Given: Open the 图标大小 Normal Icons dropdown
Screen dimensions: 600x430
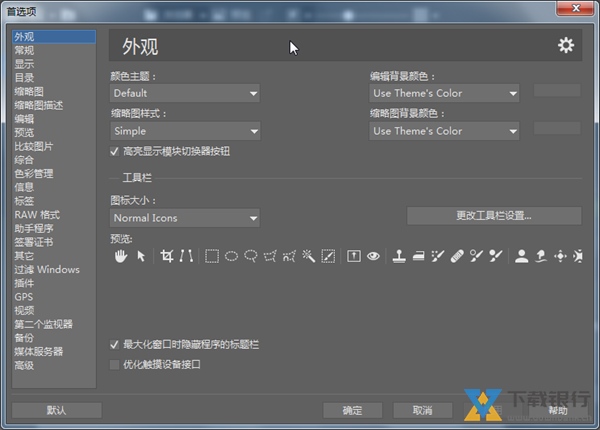Looking at the screenshot, I should tap(185, 218).
